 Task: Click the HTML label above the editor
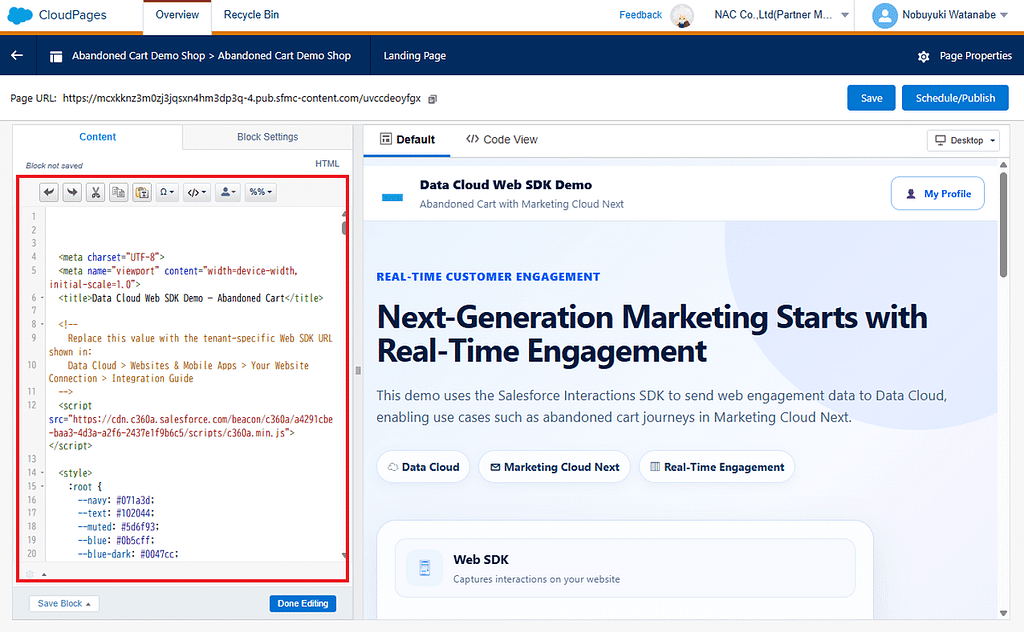click(327, 164)
